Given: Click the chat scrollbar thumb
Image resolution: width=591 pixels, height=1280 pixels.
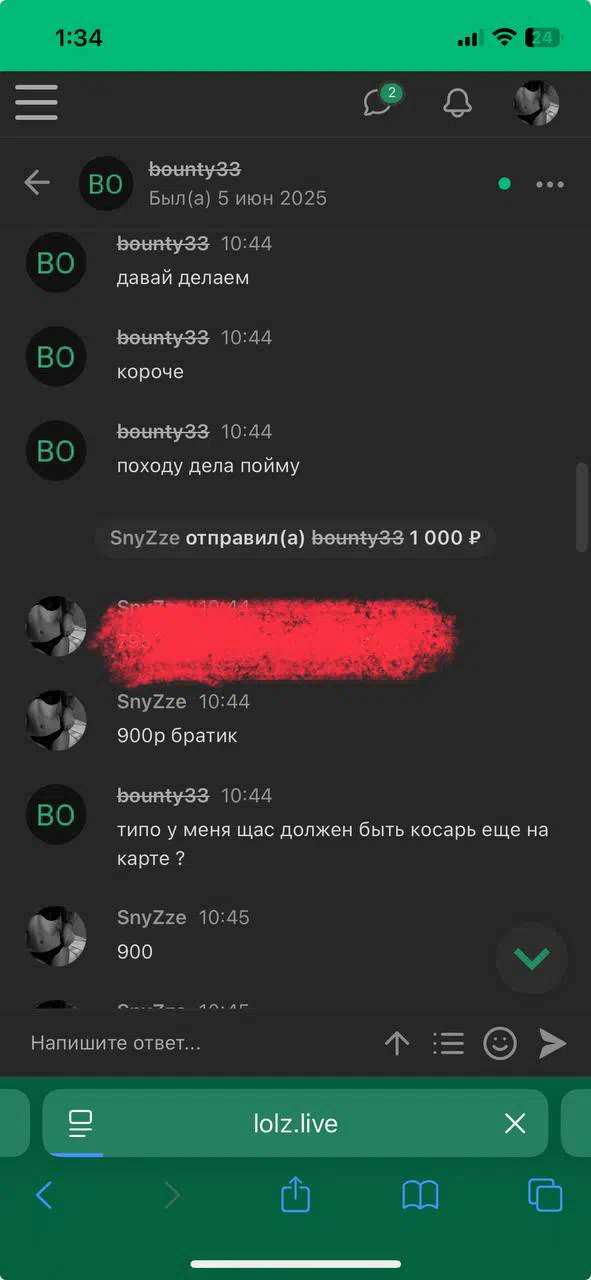Looking at the screenshot, I should tap(582, 507).
